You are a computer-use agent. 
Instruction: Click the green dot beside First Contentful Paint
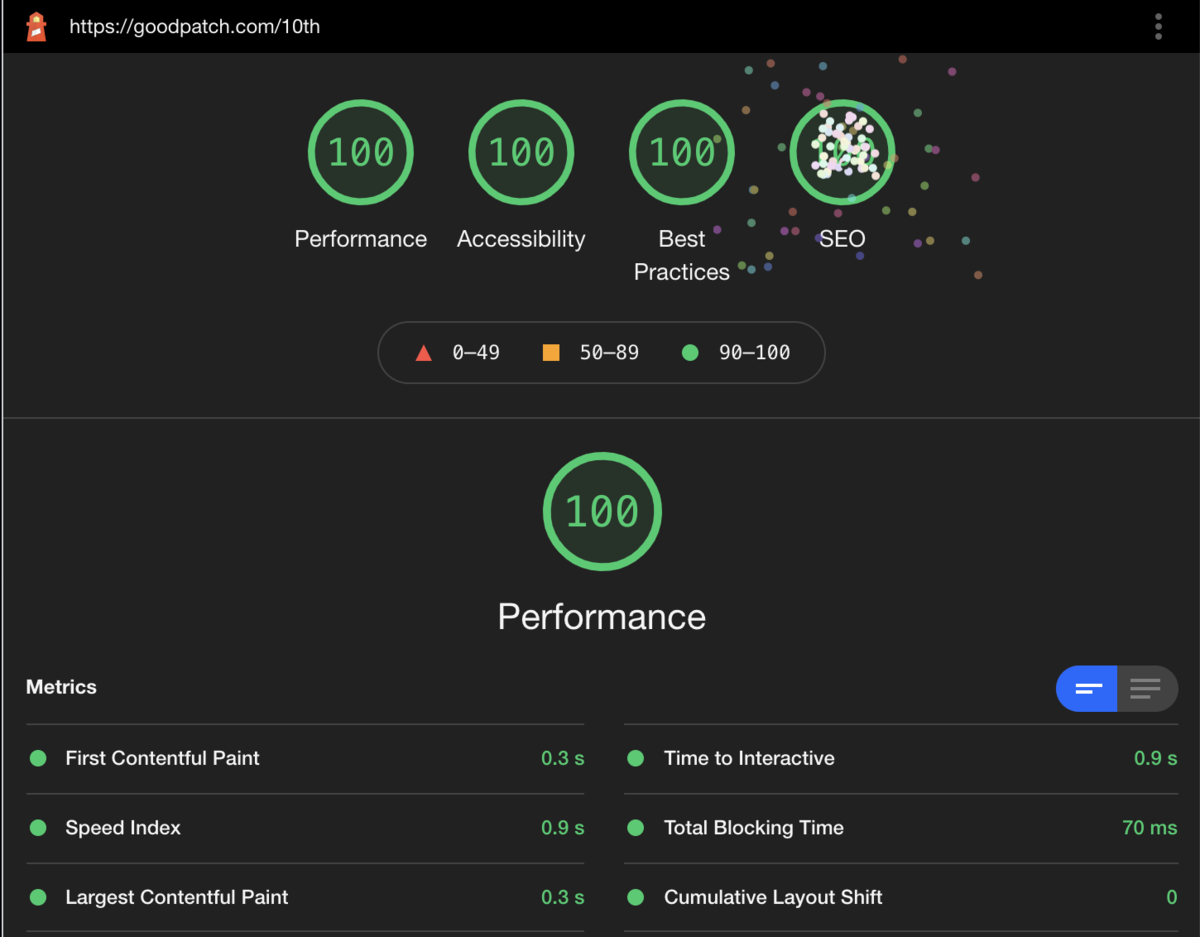pyautogui.click(x=38, y=758)
